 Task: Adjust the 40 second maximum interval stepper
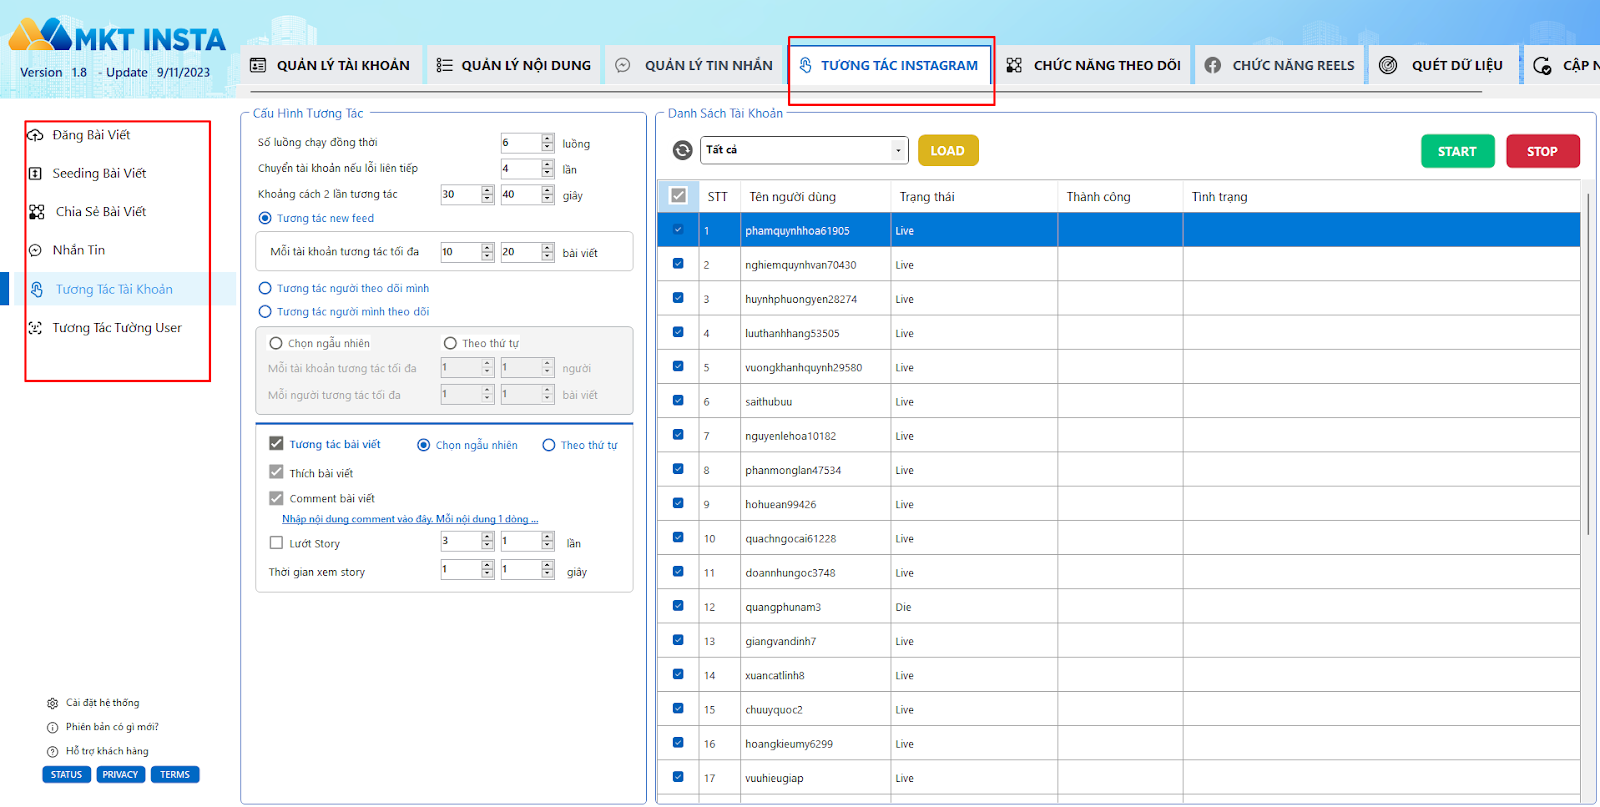547,195
